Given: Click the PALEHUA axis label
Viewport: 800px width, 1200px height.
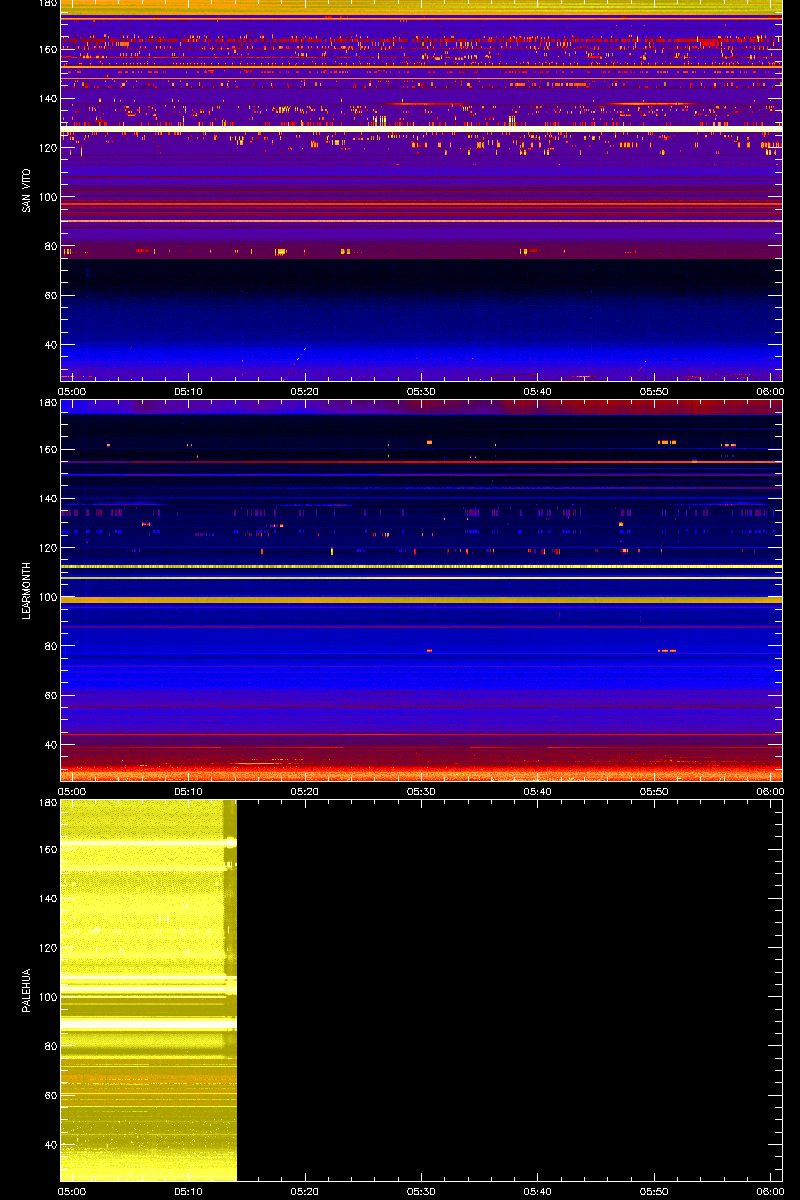Looking at the screenshot, I should (x=27, y=990).
